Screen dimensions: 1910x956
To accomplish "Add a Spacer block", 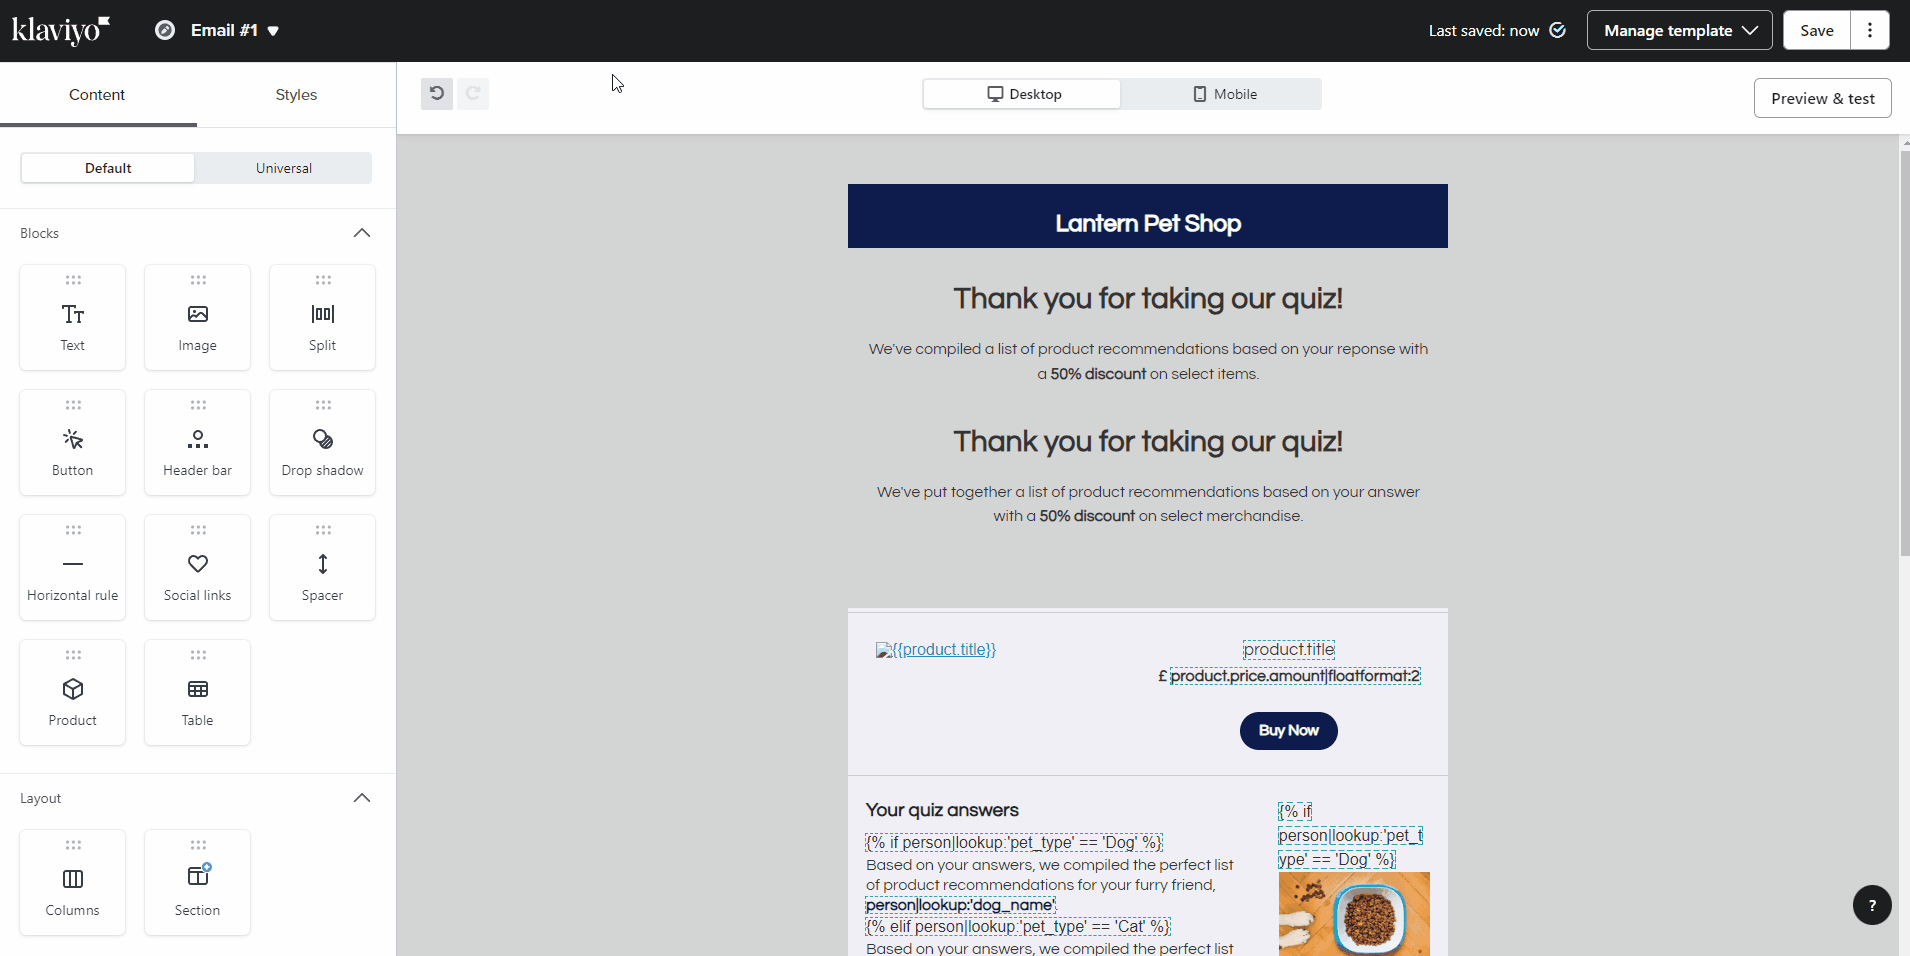I will (x=323, y=567).
